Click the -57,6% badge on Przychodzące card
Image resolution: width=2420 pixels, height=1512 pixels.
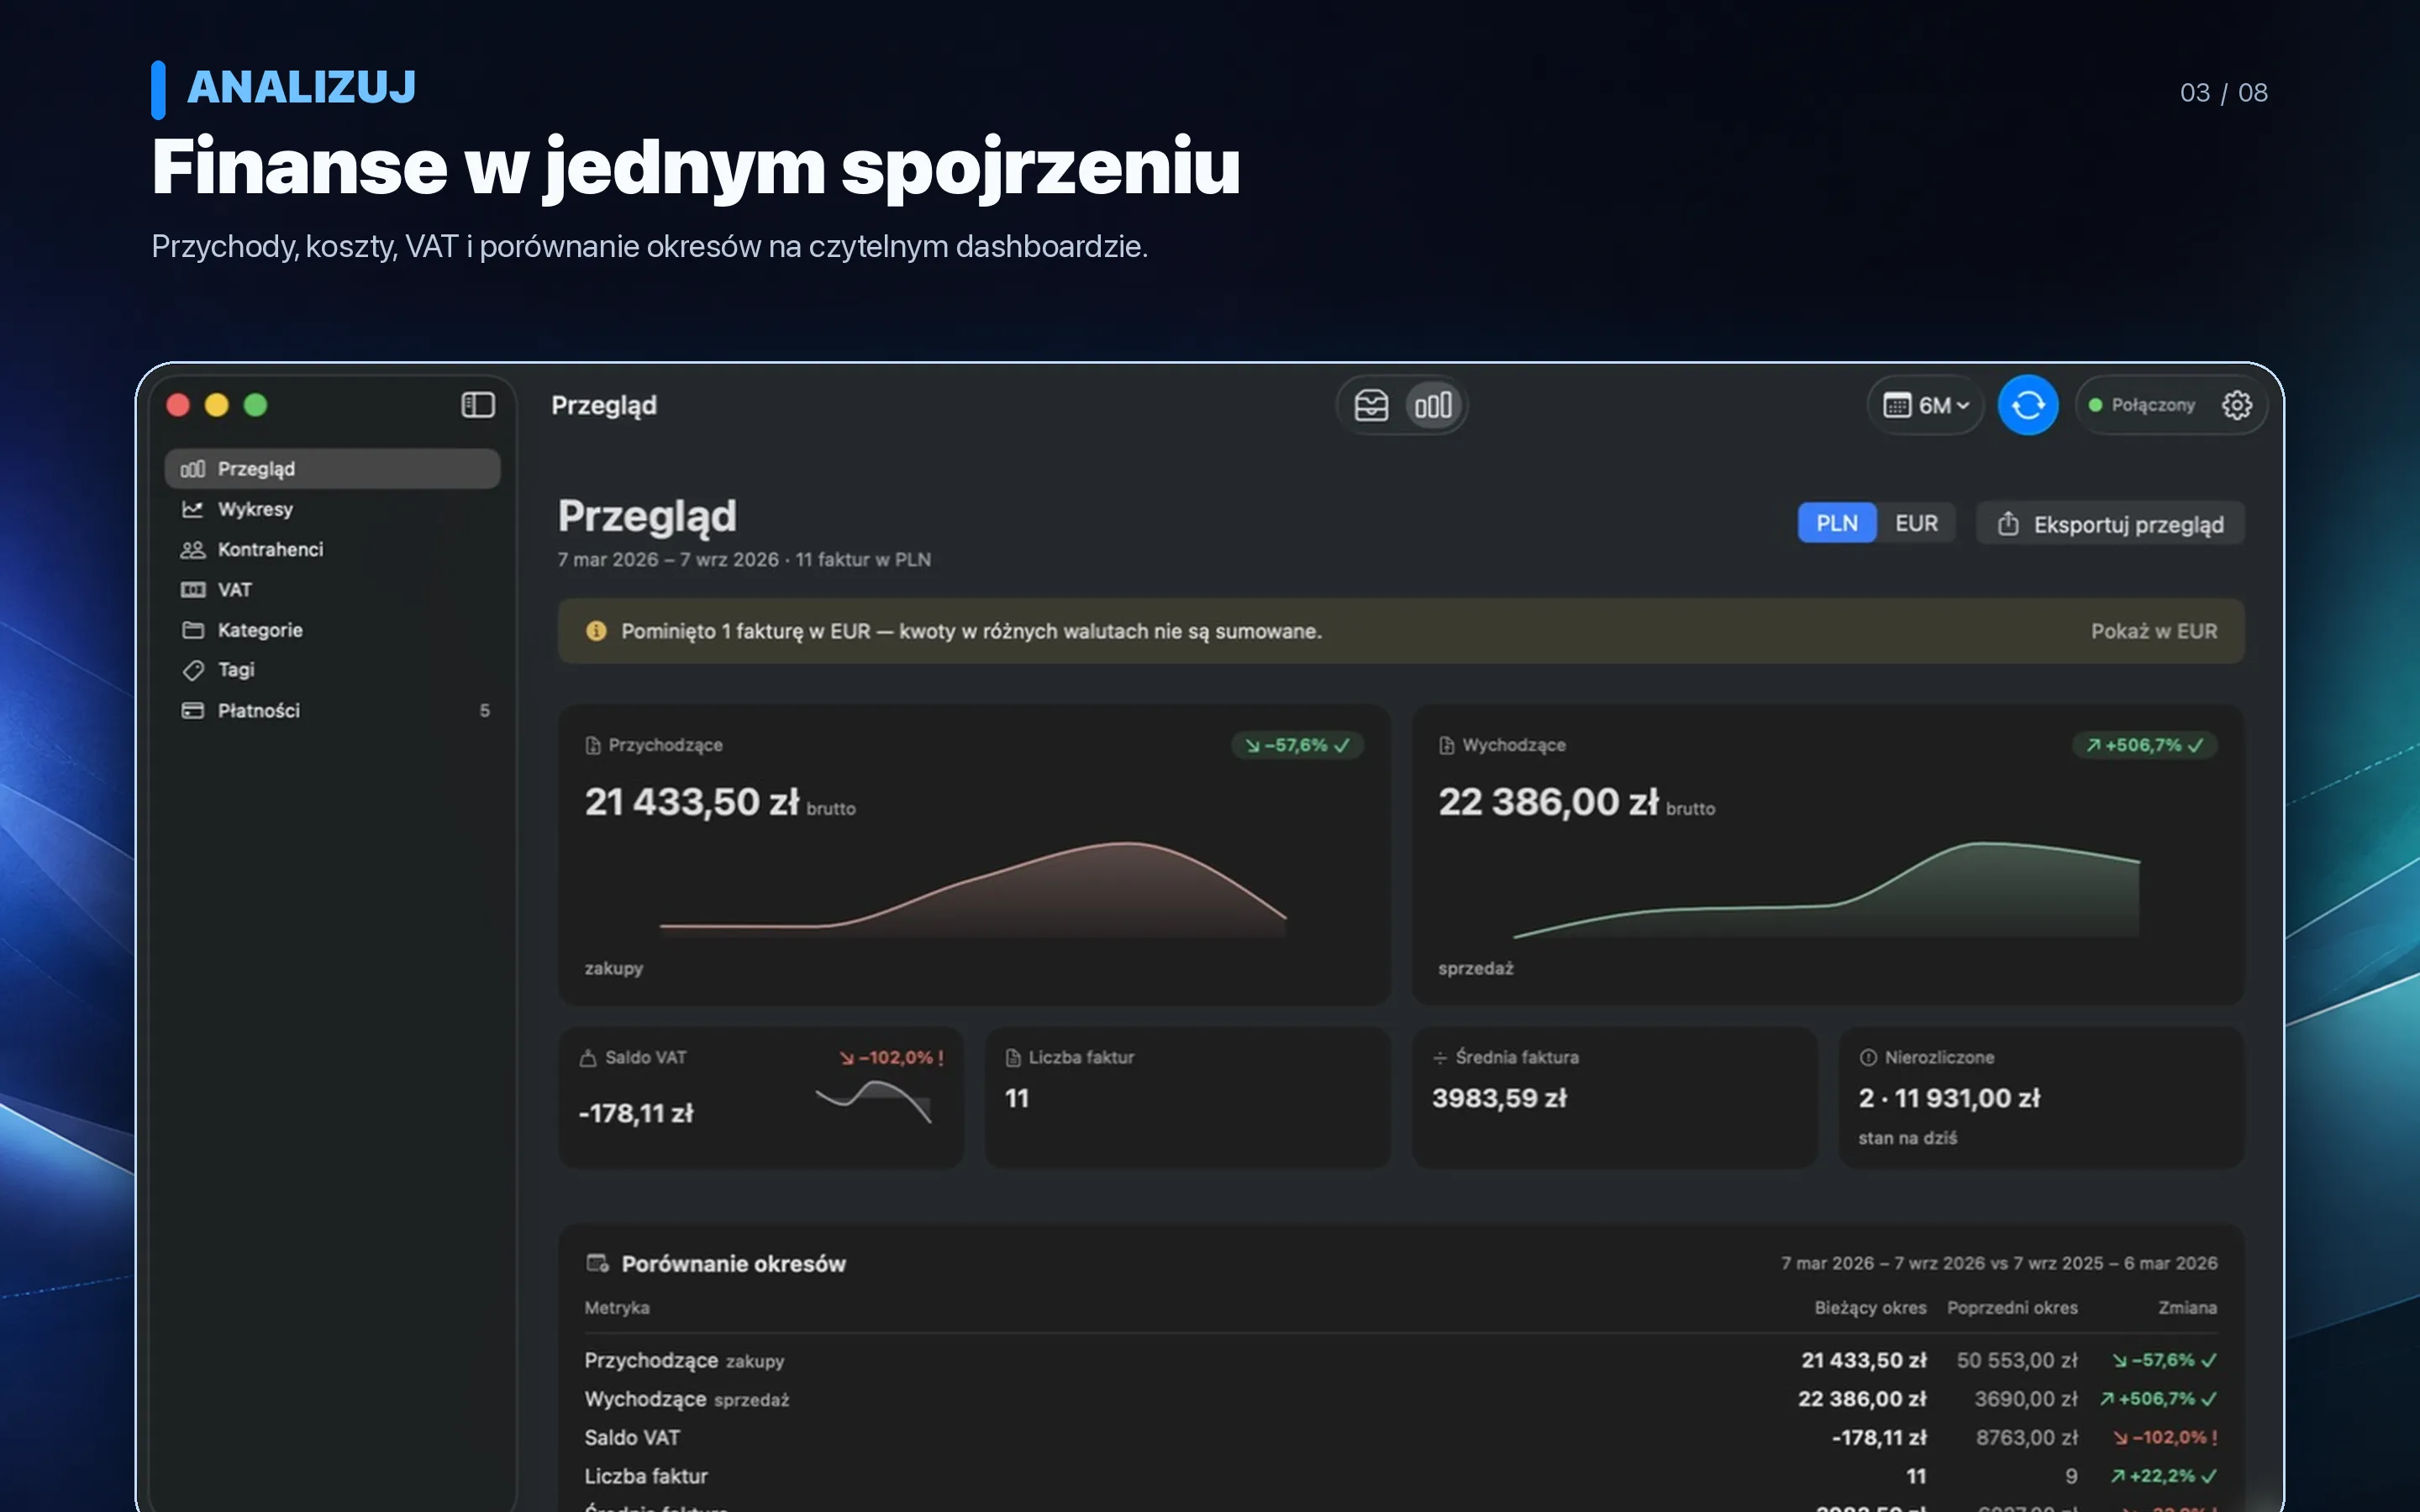(x=1297, y=745)
